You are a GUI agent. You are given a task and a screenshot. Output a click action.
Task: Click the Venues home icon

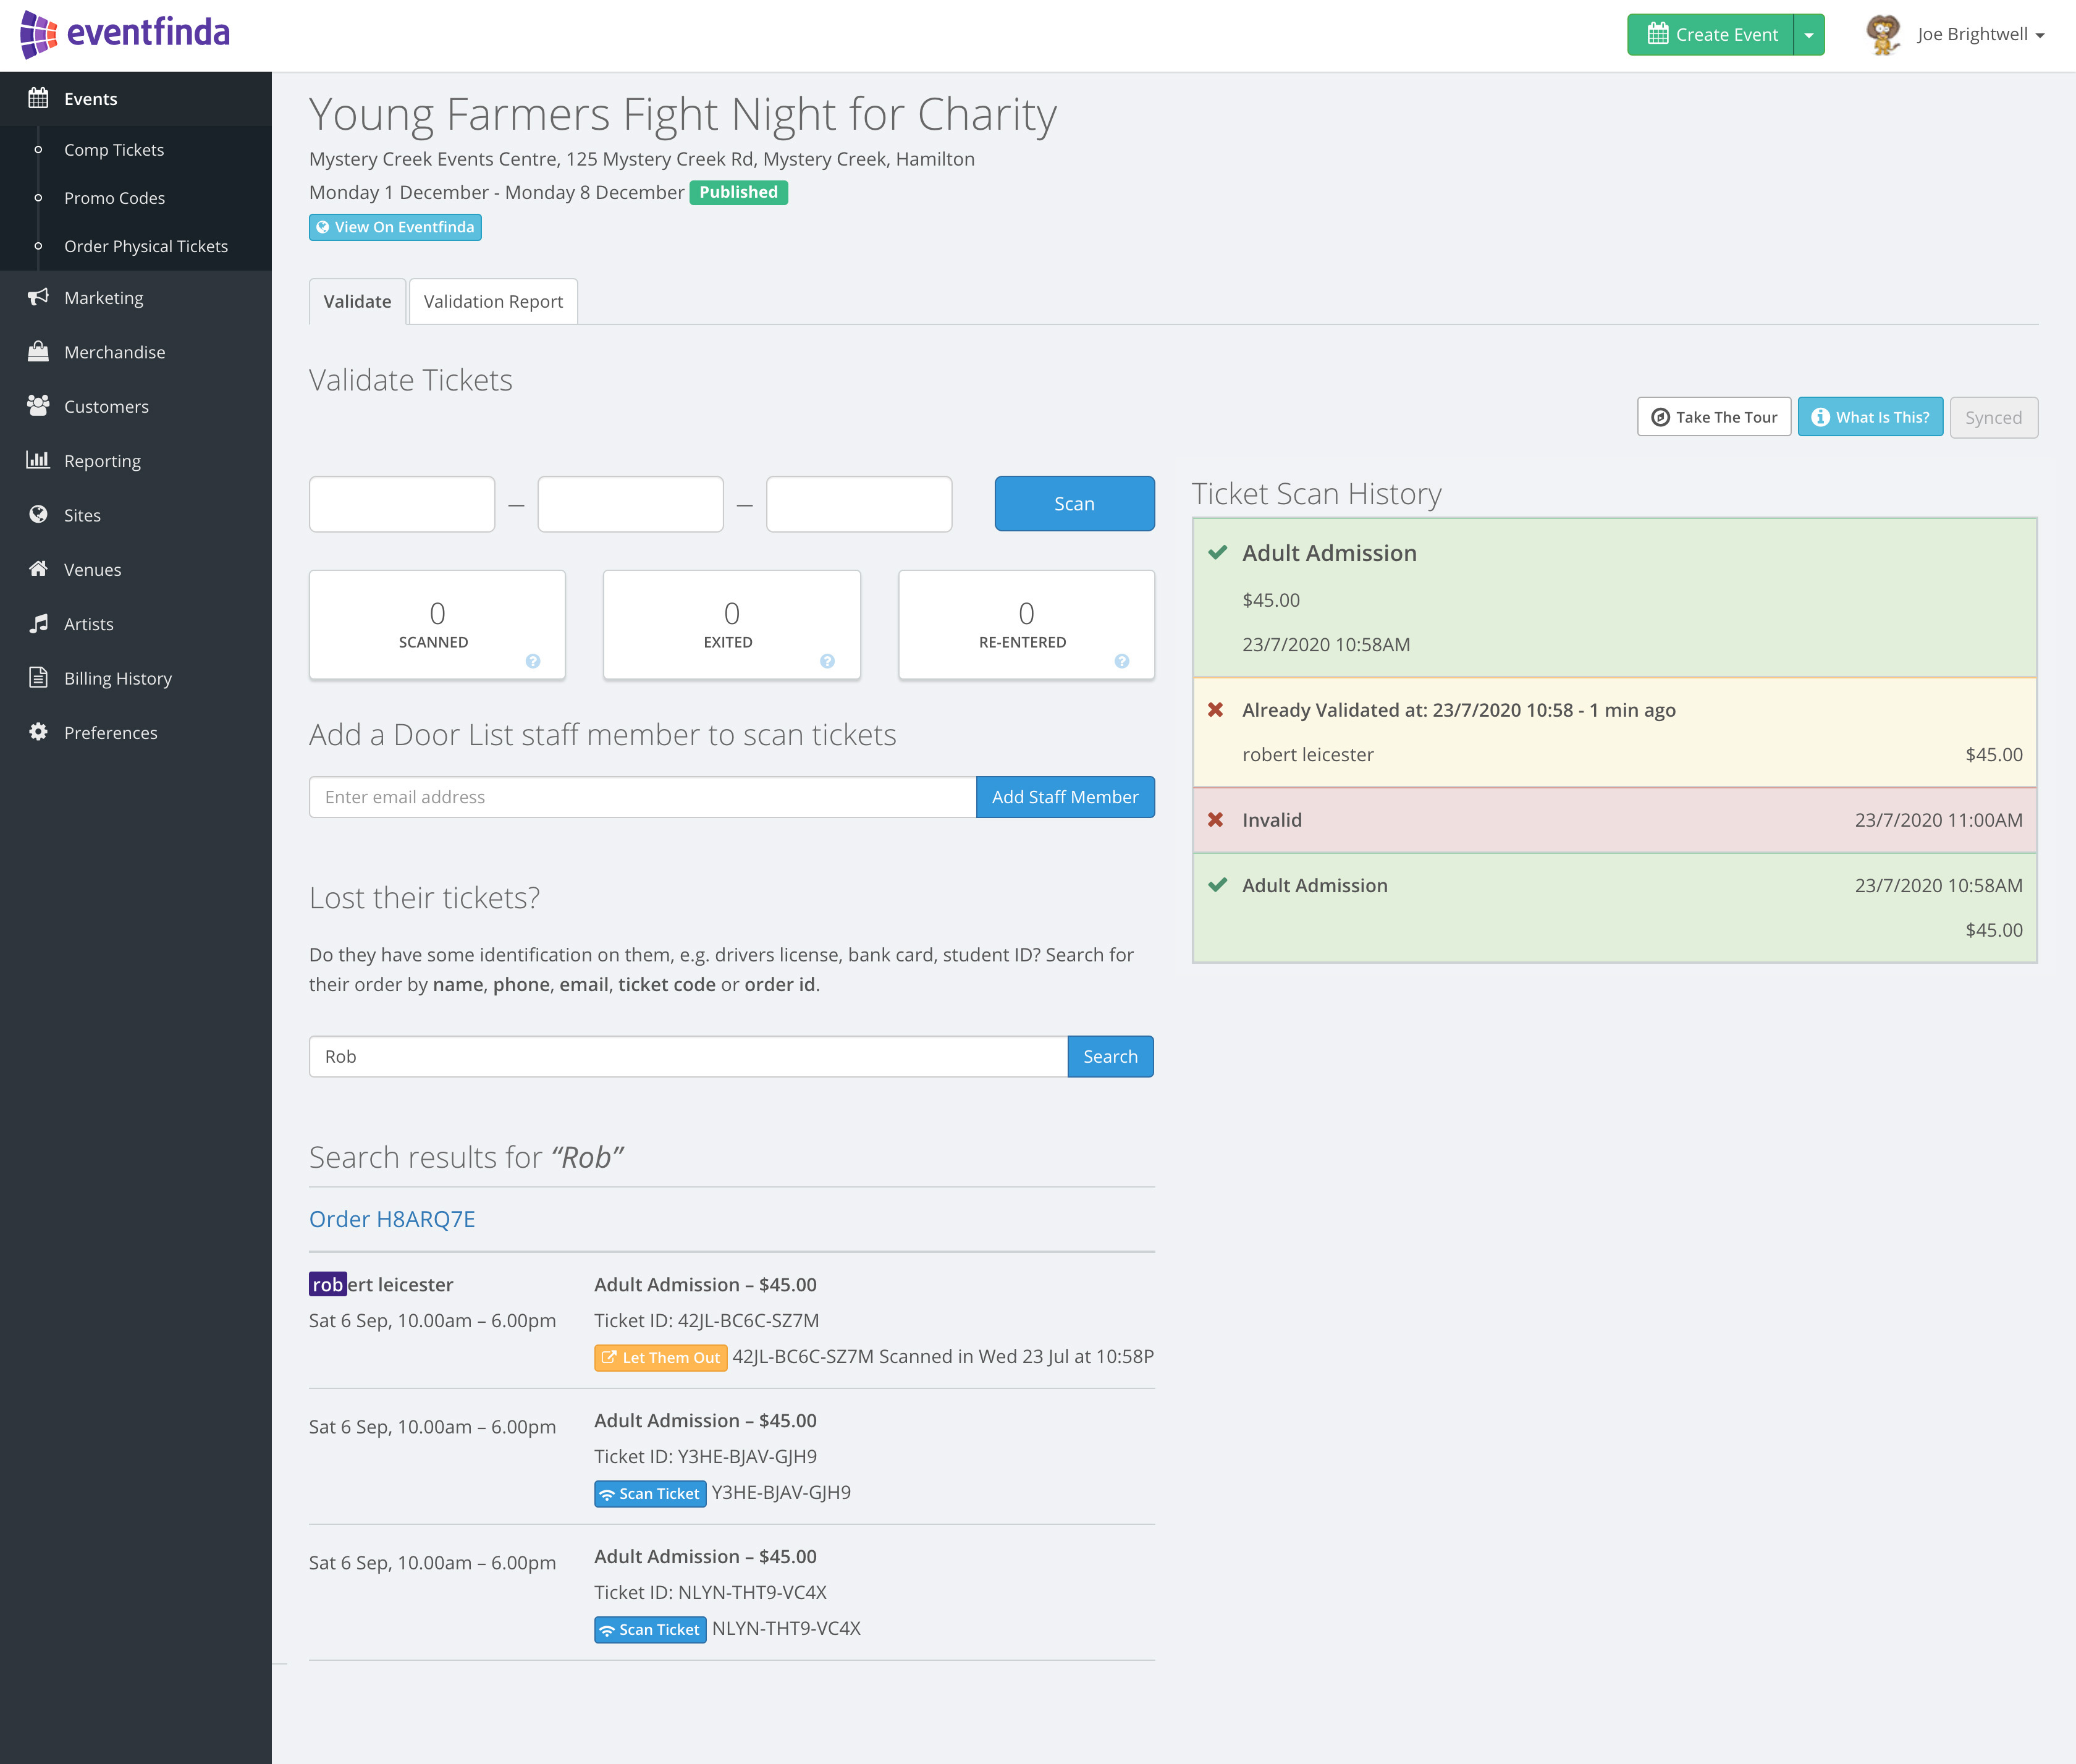point(38,568)
